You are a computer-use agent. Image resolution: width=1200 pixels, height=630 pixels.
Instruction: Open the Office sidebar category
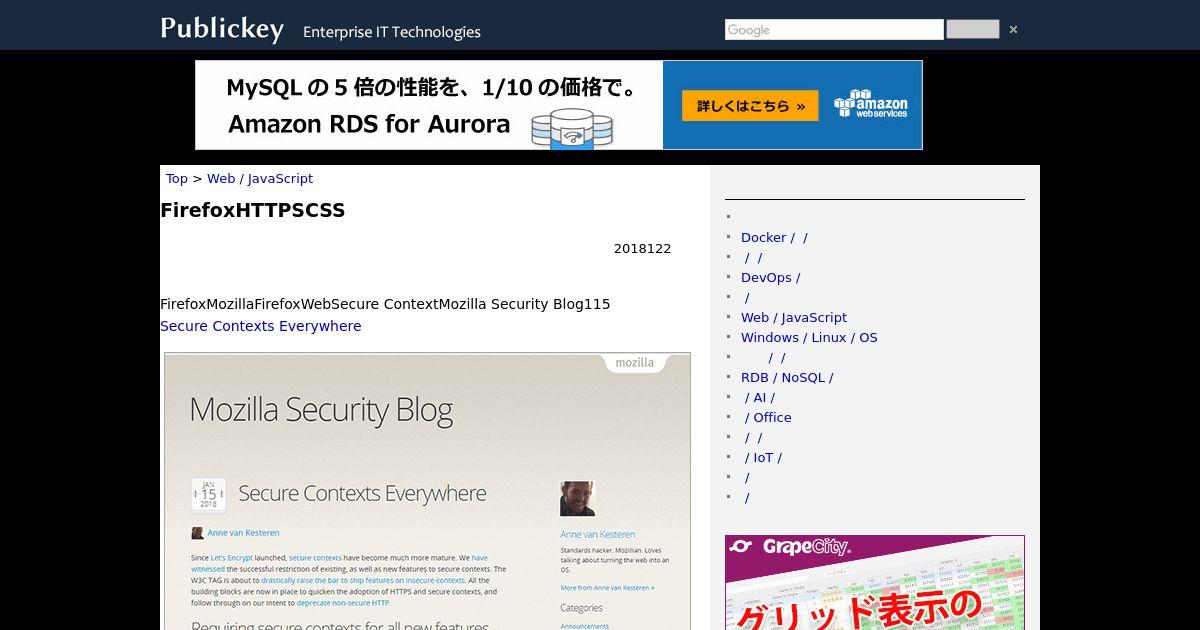coord(767,417)
